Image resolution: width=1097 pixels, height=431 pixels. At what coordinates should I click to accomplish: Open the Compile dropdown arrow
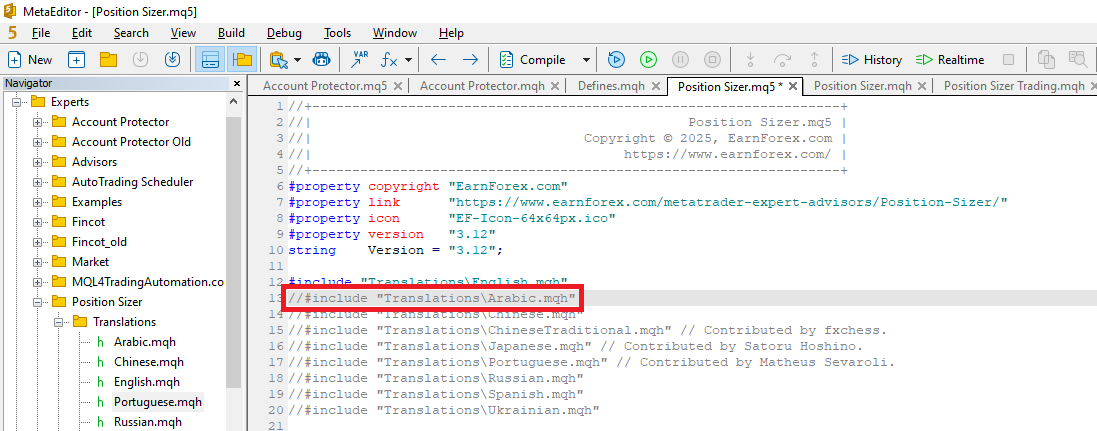(586, 60)
